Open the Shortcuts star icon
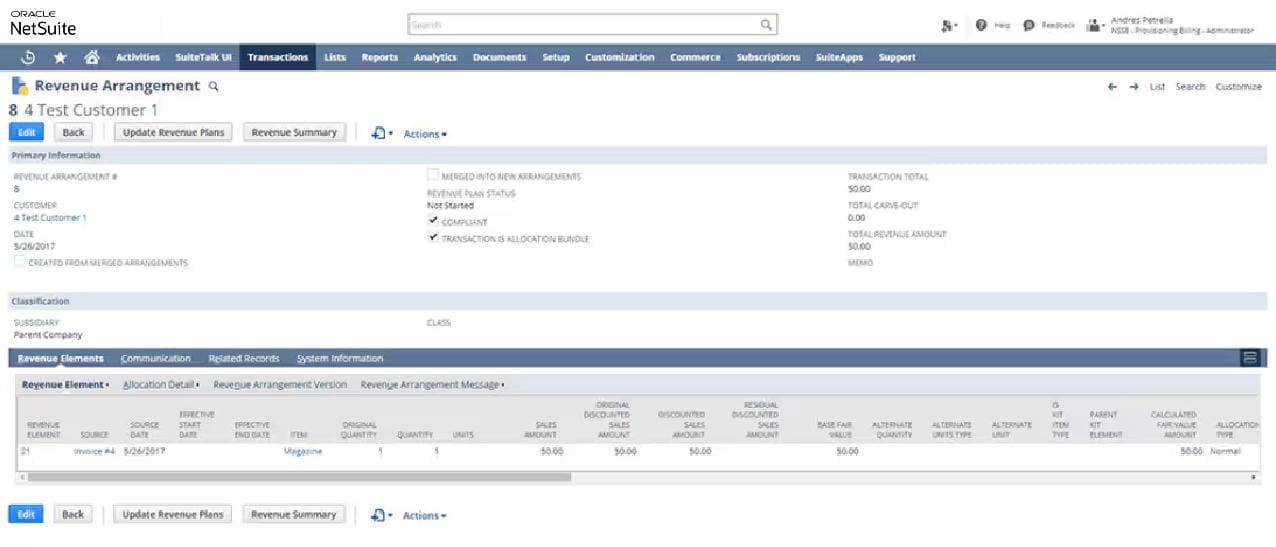Image resolution: width=1276 pixels, height=547 pixels. 60,57
